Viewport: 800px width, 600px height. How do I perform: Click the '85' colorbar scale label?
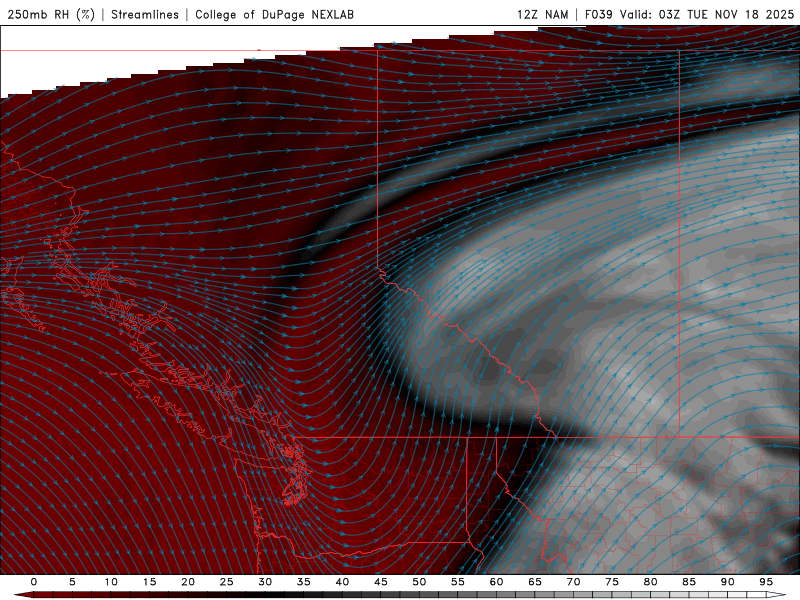(689, 582)
